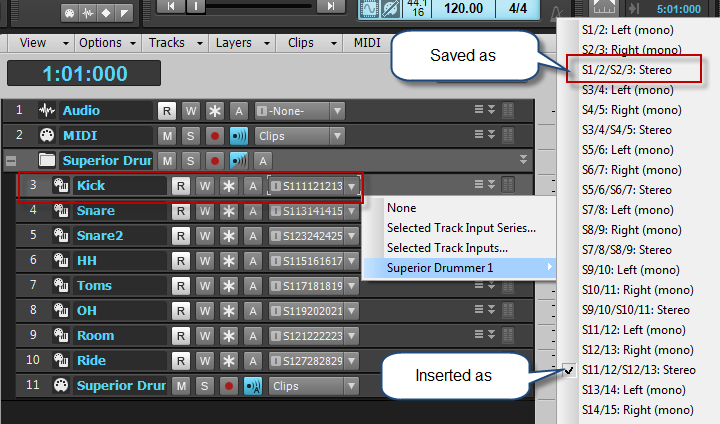Collapse the Superior Drummer track folder

pos(9,160)
